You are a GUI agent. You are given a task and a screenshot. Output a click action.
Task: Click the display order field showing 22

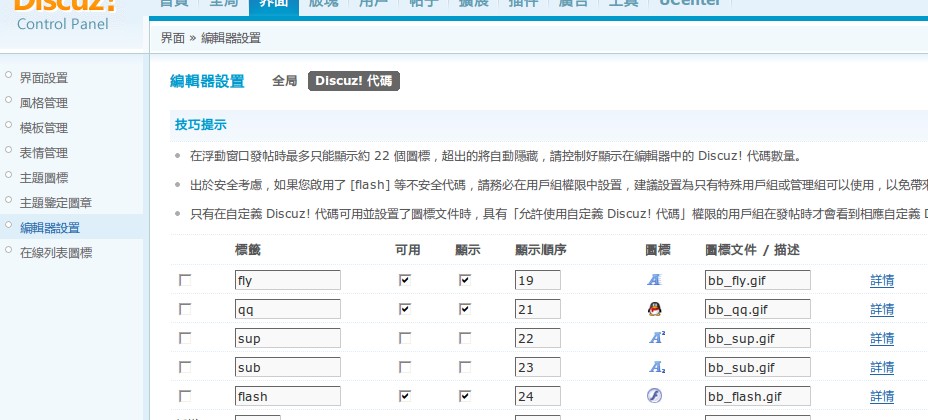(x=537, y=338)
